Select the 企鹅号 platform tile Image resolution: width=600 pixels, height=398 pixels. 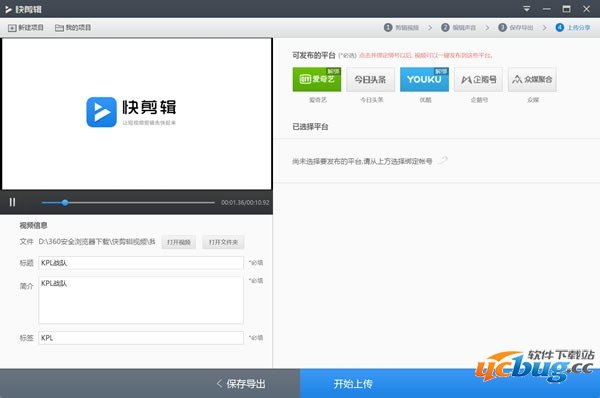pyautogui.click(x=478, y=80)
